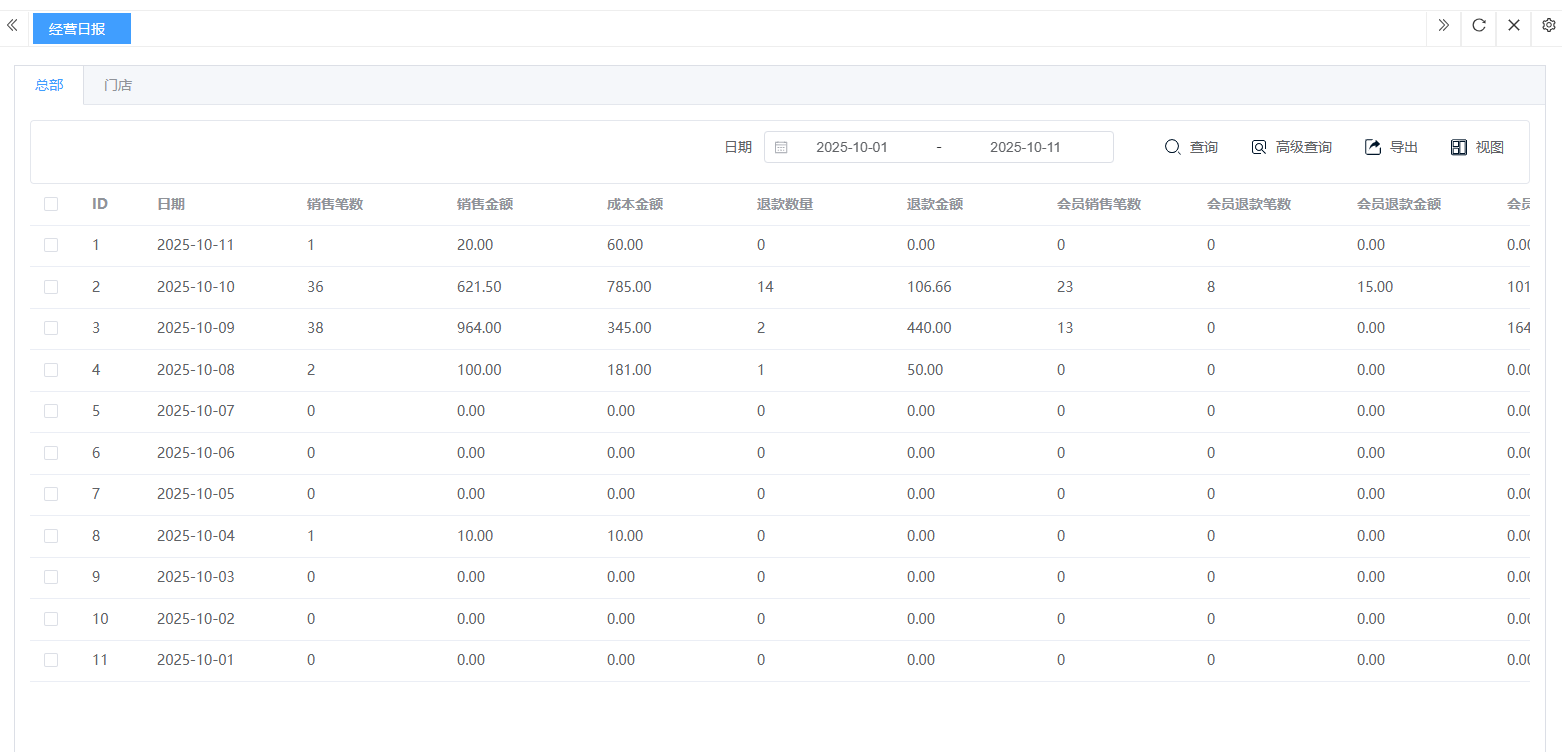
Task: Open the settings gear icon
Action: click(1548, 26)
